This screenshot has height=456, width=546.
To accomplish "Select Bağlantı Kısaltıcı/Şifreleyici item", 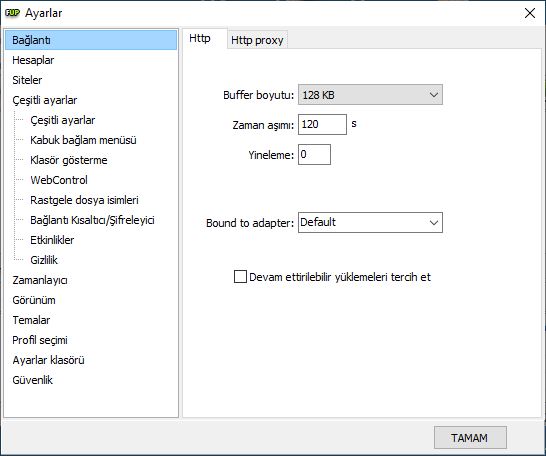I will pos(92,220).
